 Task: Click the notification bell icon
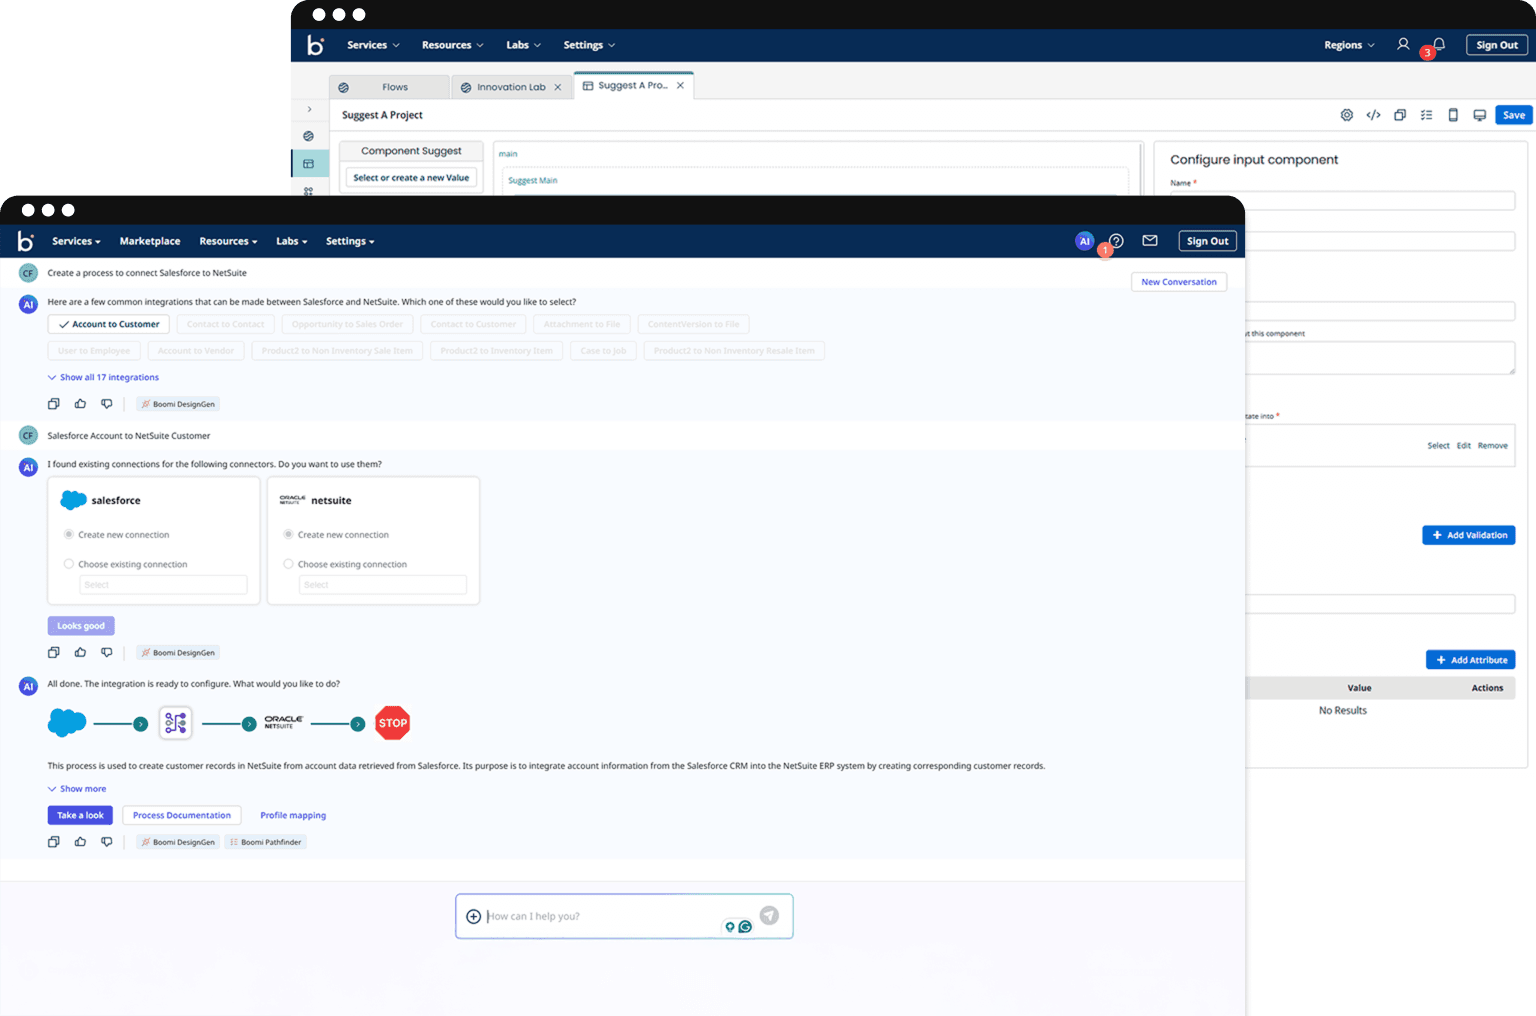point(1438,45)
